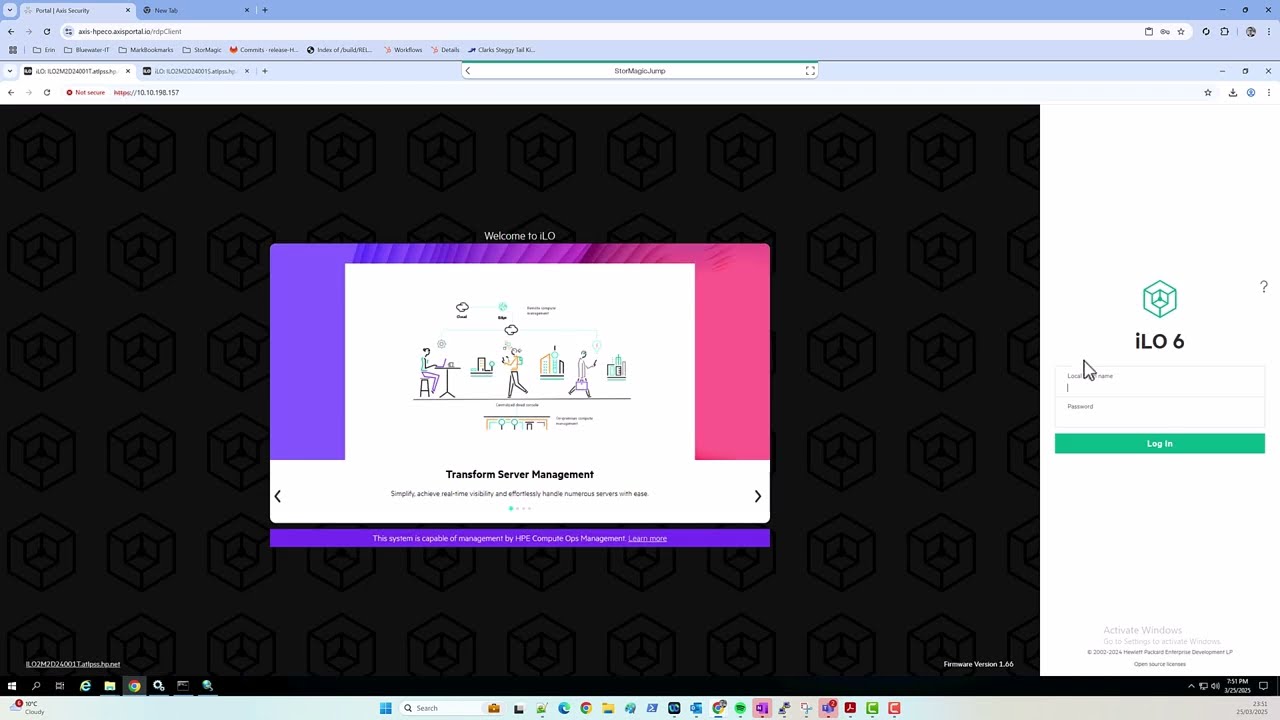Click the outer address bar site info icon
The image size is (1280, 720).
[x=69, y=31]
